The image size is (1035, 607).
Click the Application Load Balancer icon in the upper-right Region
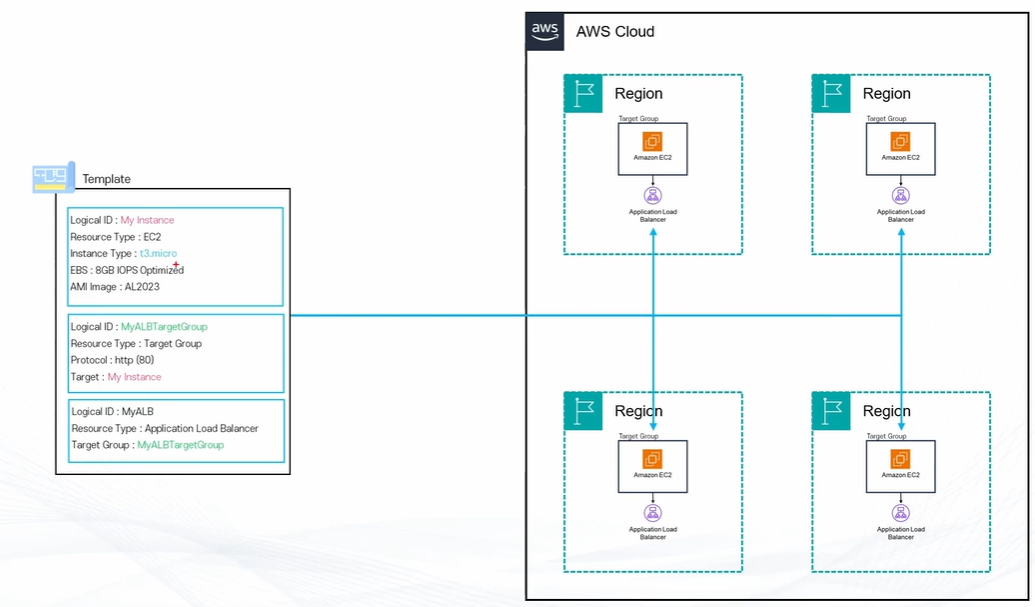901,195
